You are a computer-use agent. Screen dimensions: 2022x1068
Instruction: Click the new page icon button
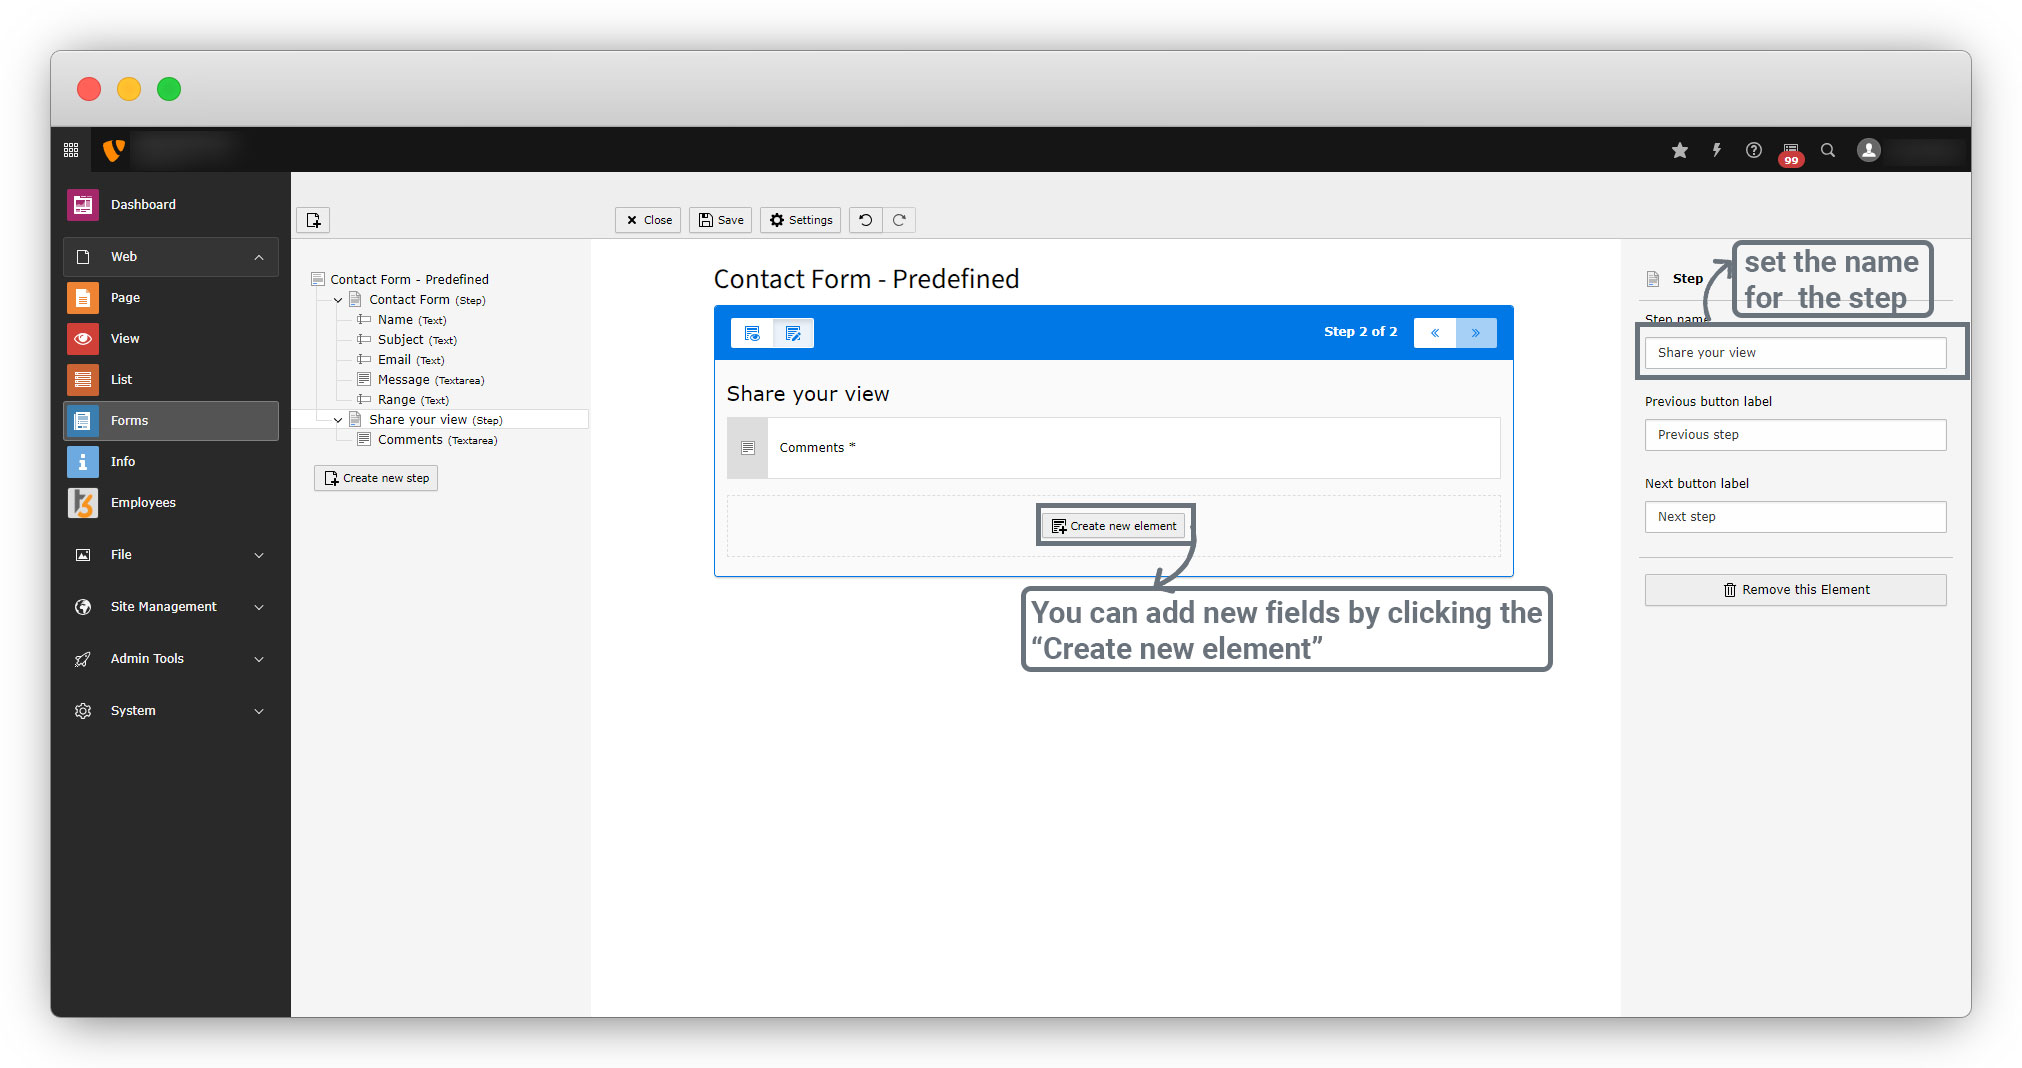pos(313,220)
